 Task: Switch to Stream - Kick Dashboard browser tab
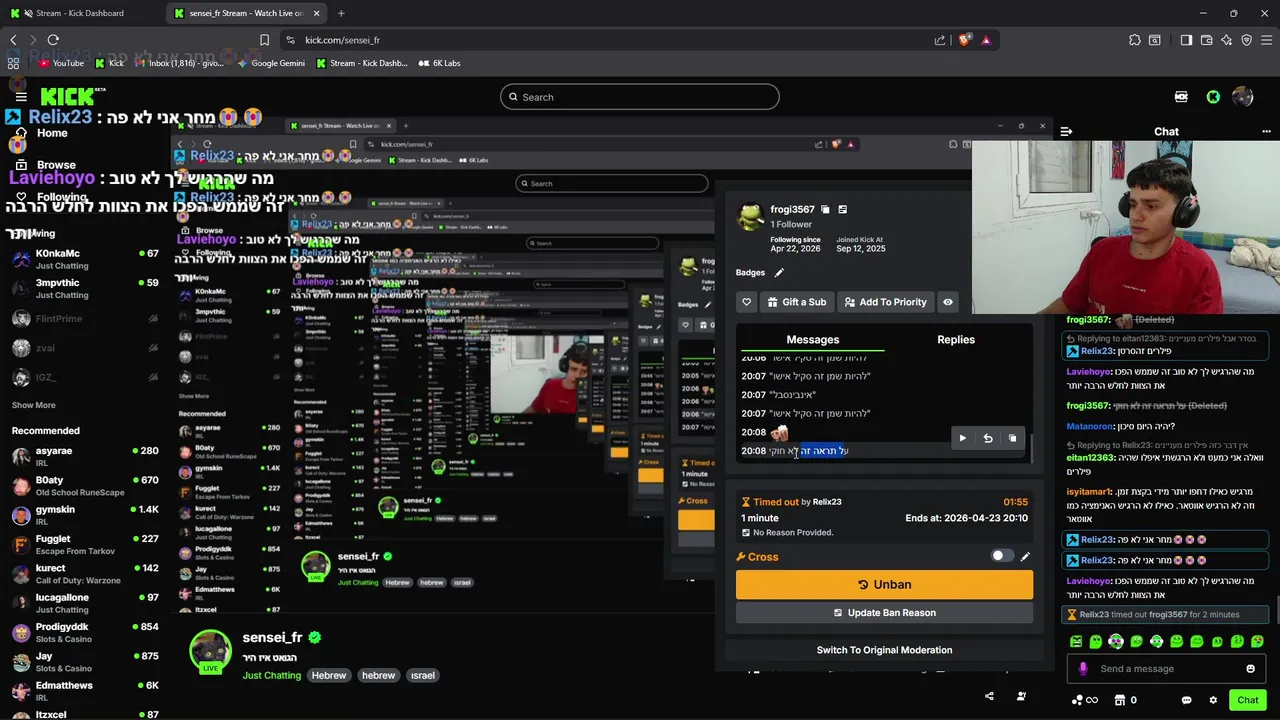pos(82,13)
